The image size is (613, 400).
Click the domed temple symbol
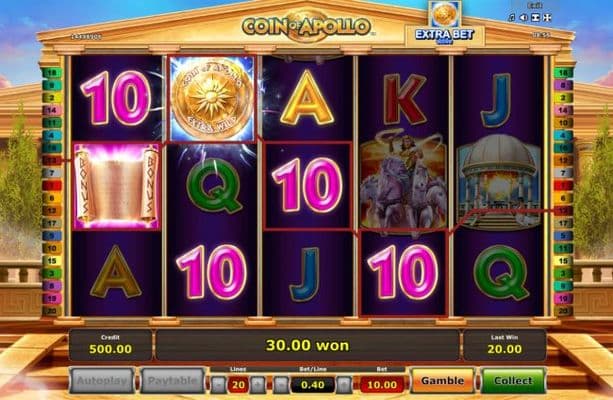point(499,182)
